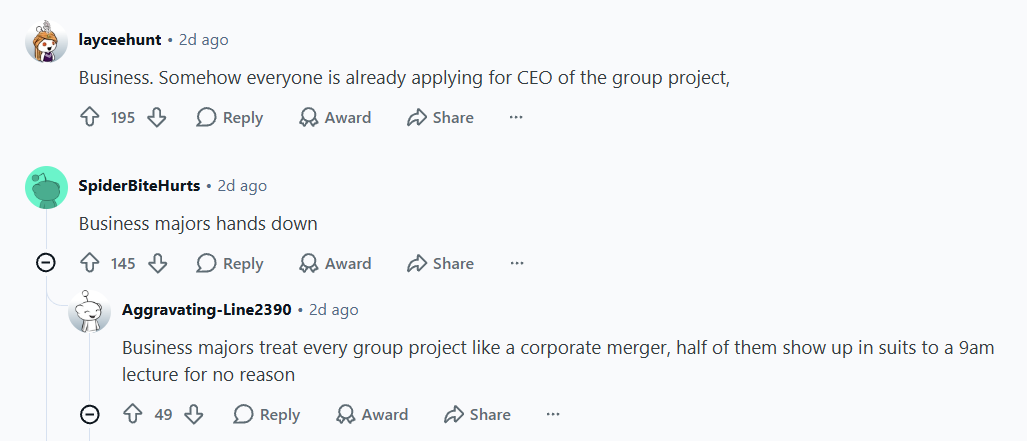Open the Aggravating-Line2390 username link
The width and height of the screenshot is (1027, 441).
[206, 310]
